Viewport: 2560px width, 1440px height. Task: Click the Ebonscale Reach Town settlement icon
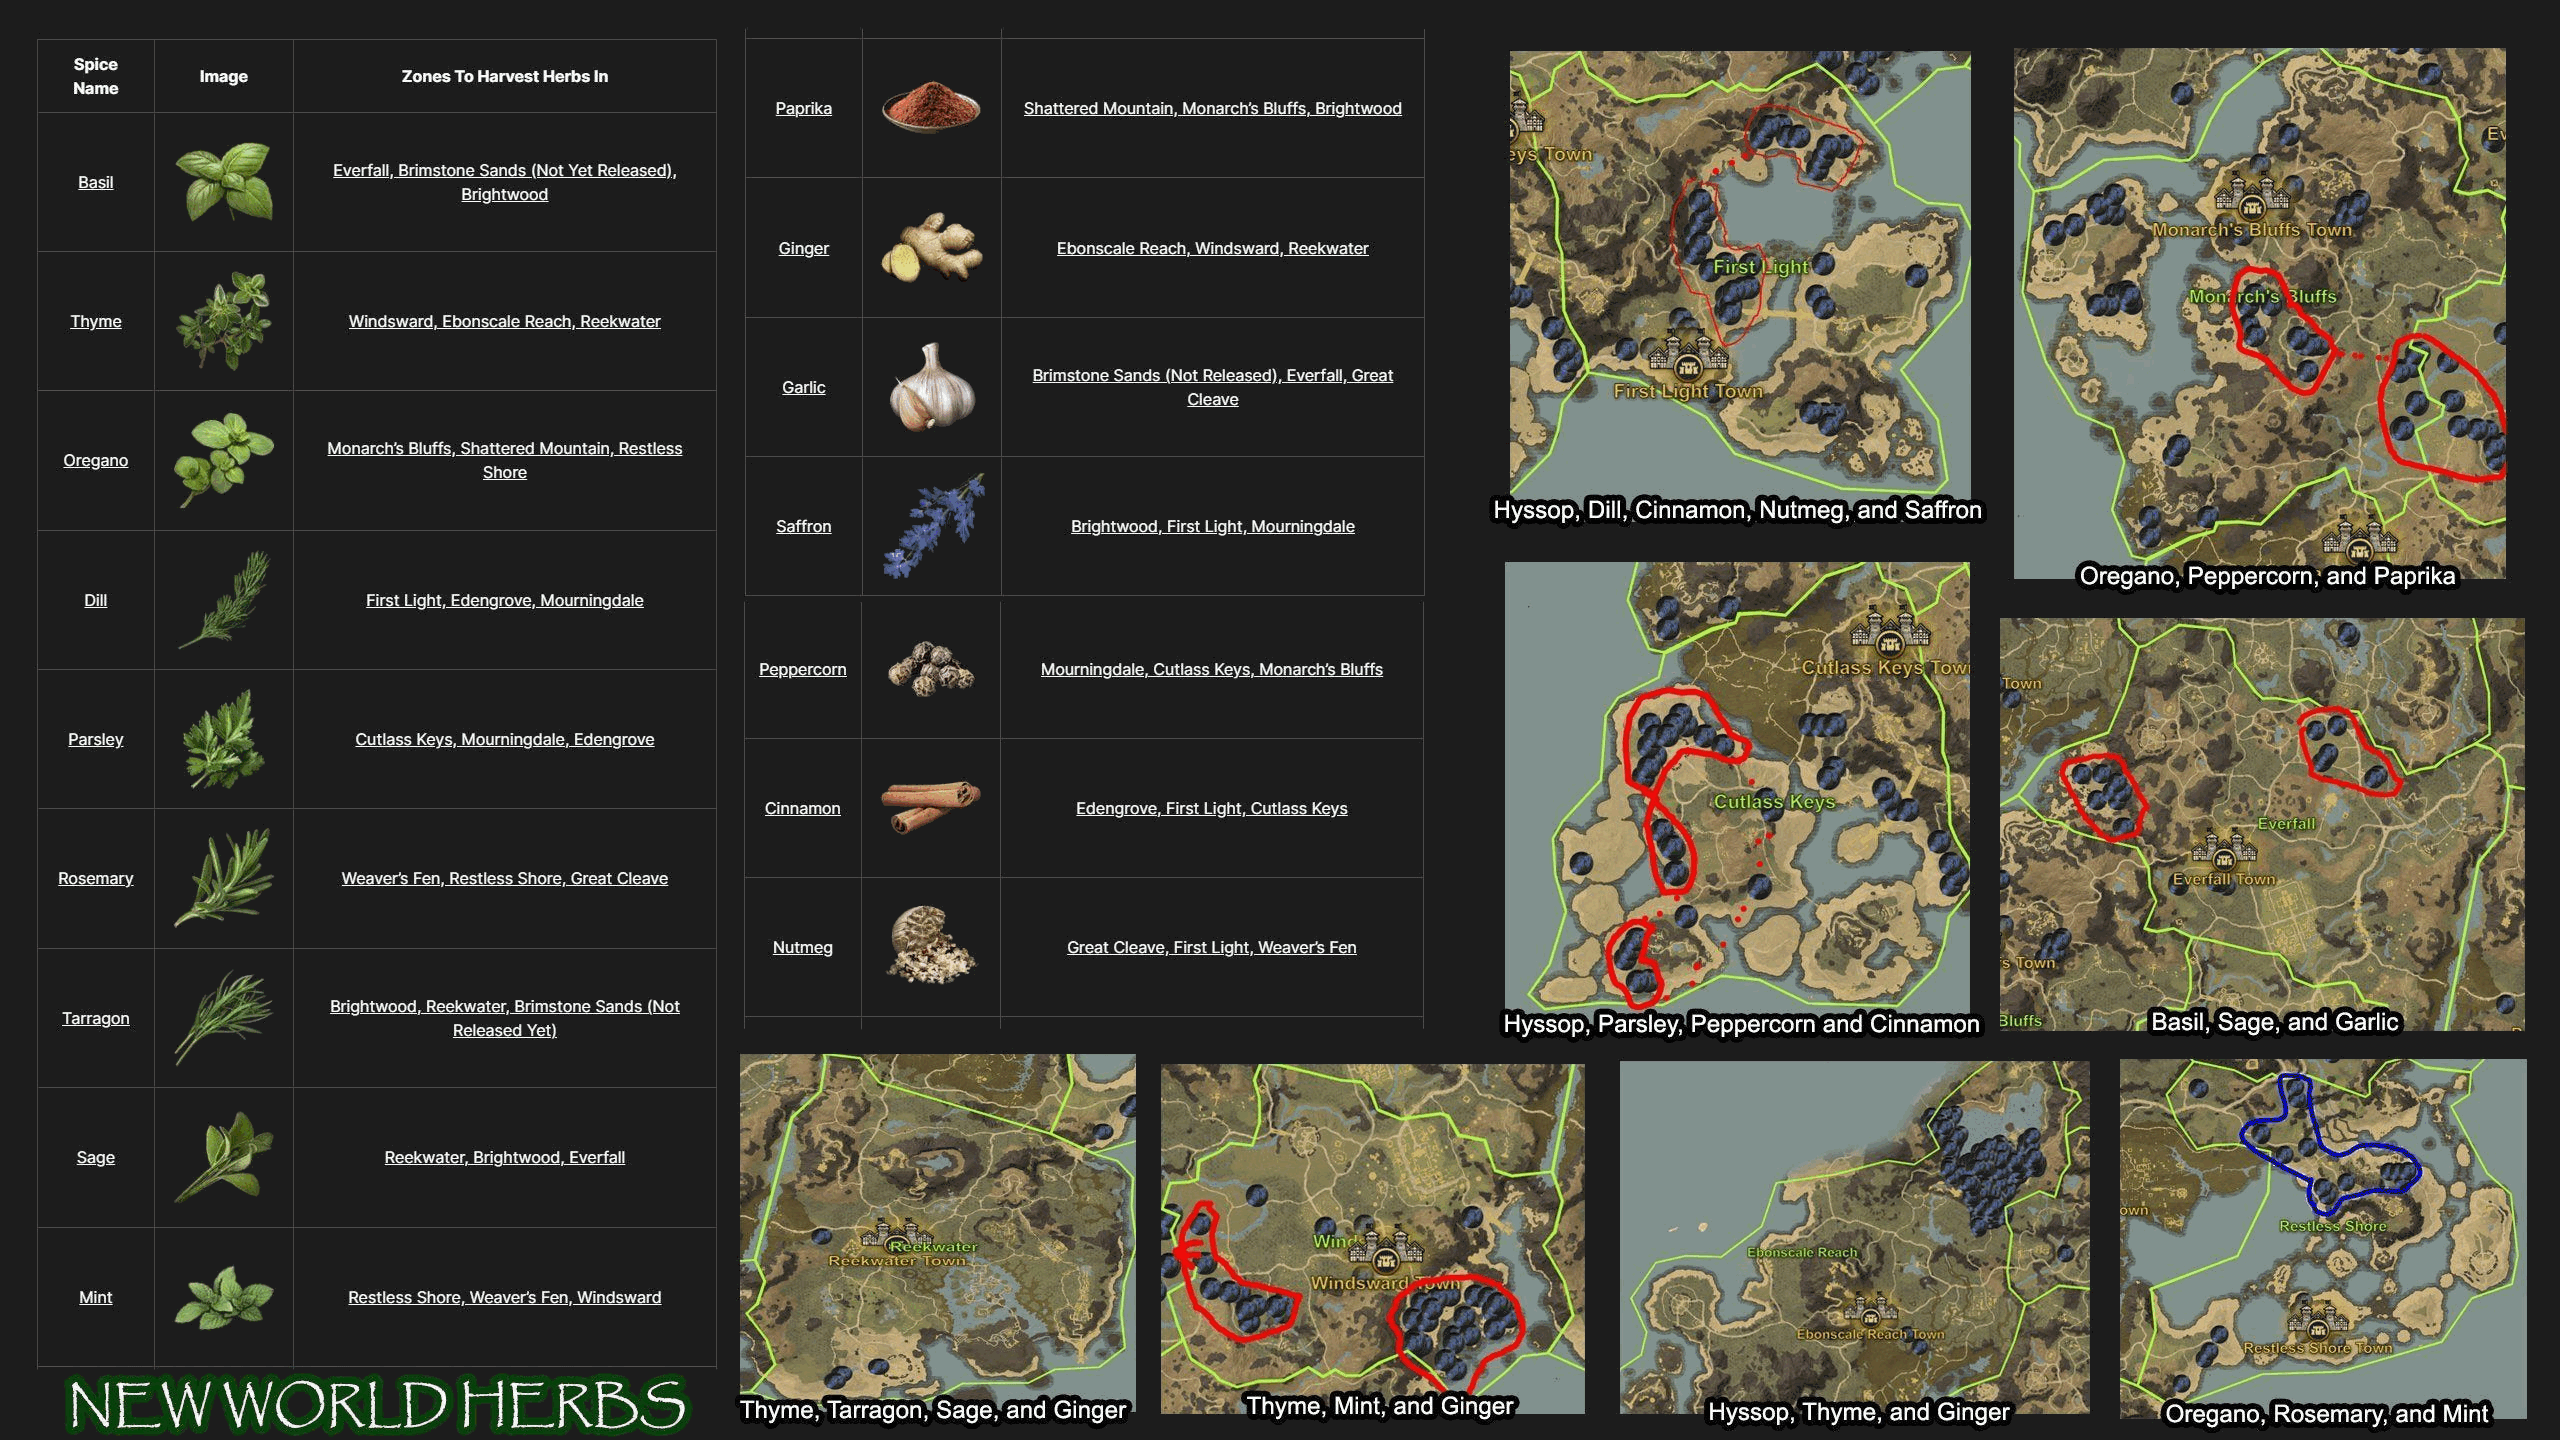[x=1869, y=1308]
